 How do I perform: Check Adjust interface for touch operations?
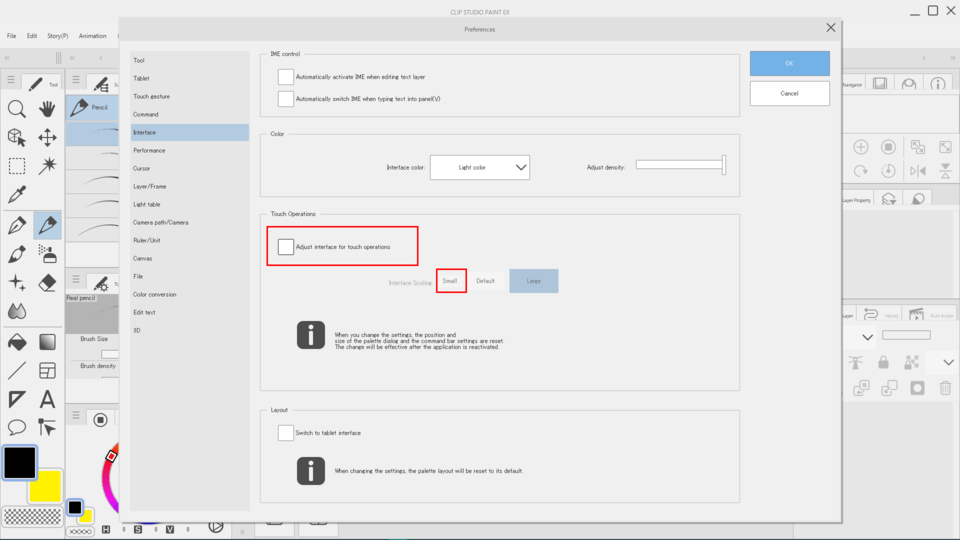pyautogui.click(x=285, y=247)
